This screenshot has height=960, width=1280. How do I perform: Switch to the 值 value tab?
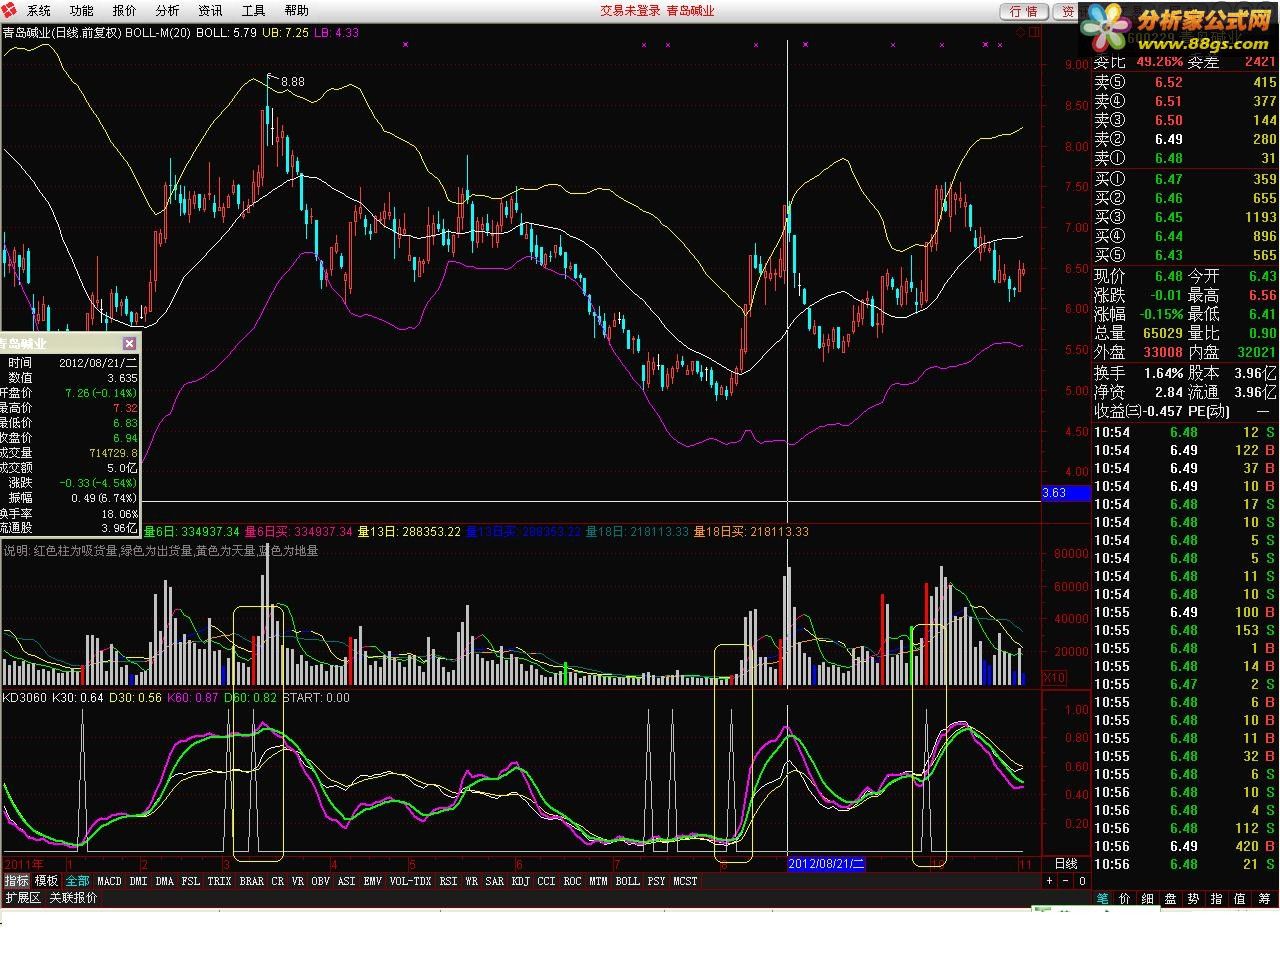tap(1240, 899)
